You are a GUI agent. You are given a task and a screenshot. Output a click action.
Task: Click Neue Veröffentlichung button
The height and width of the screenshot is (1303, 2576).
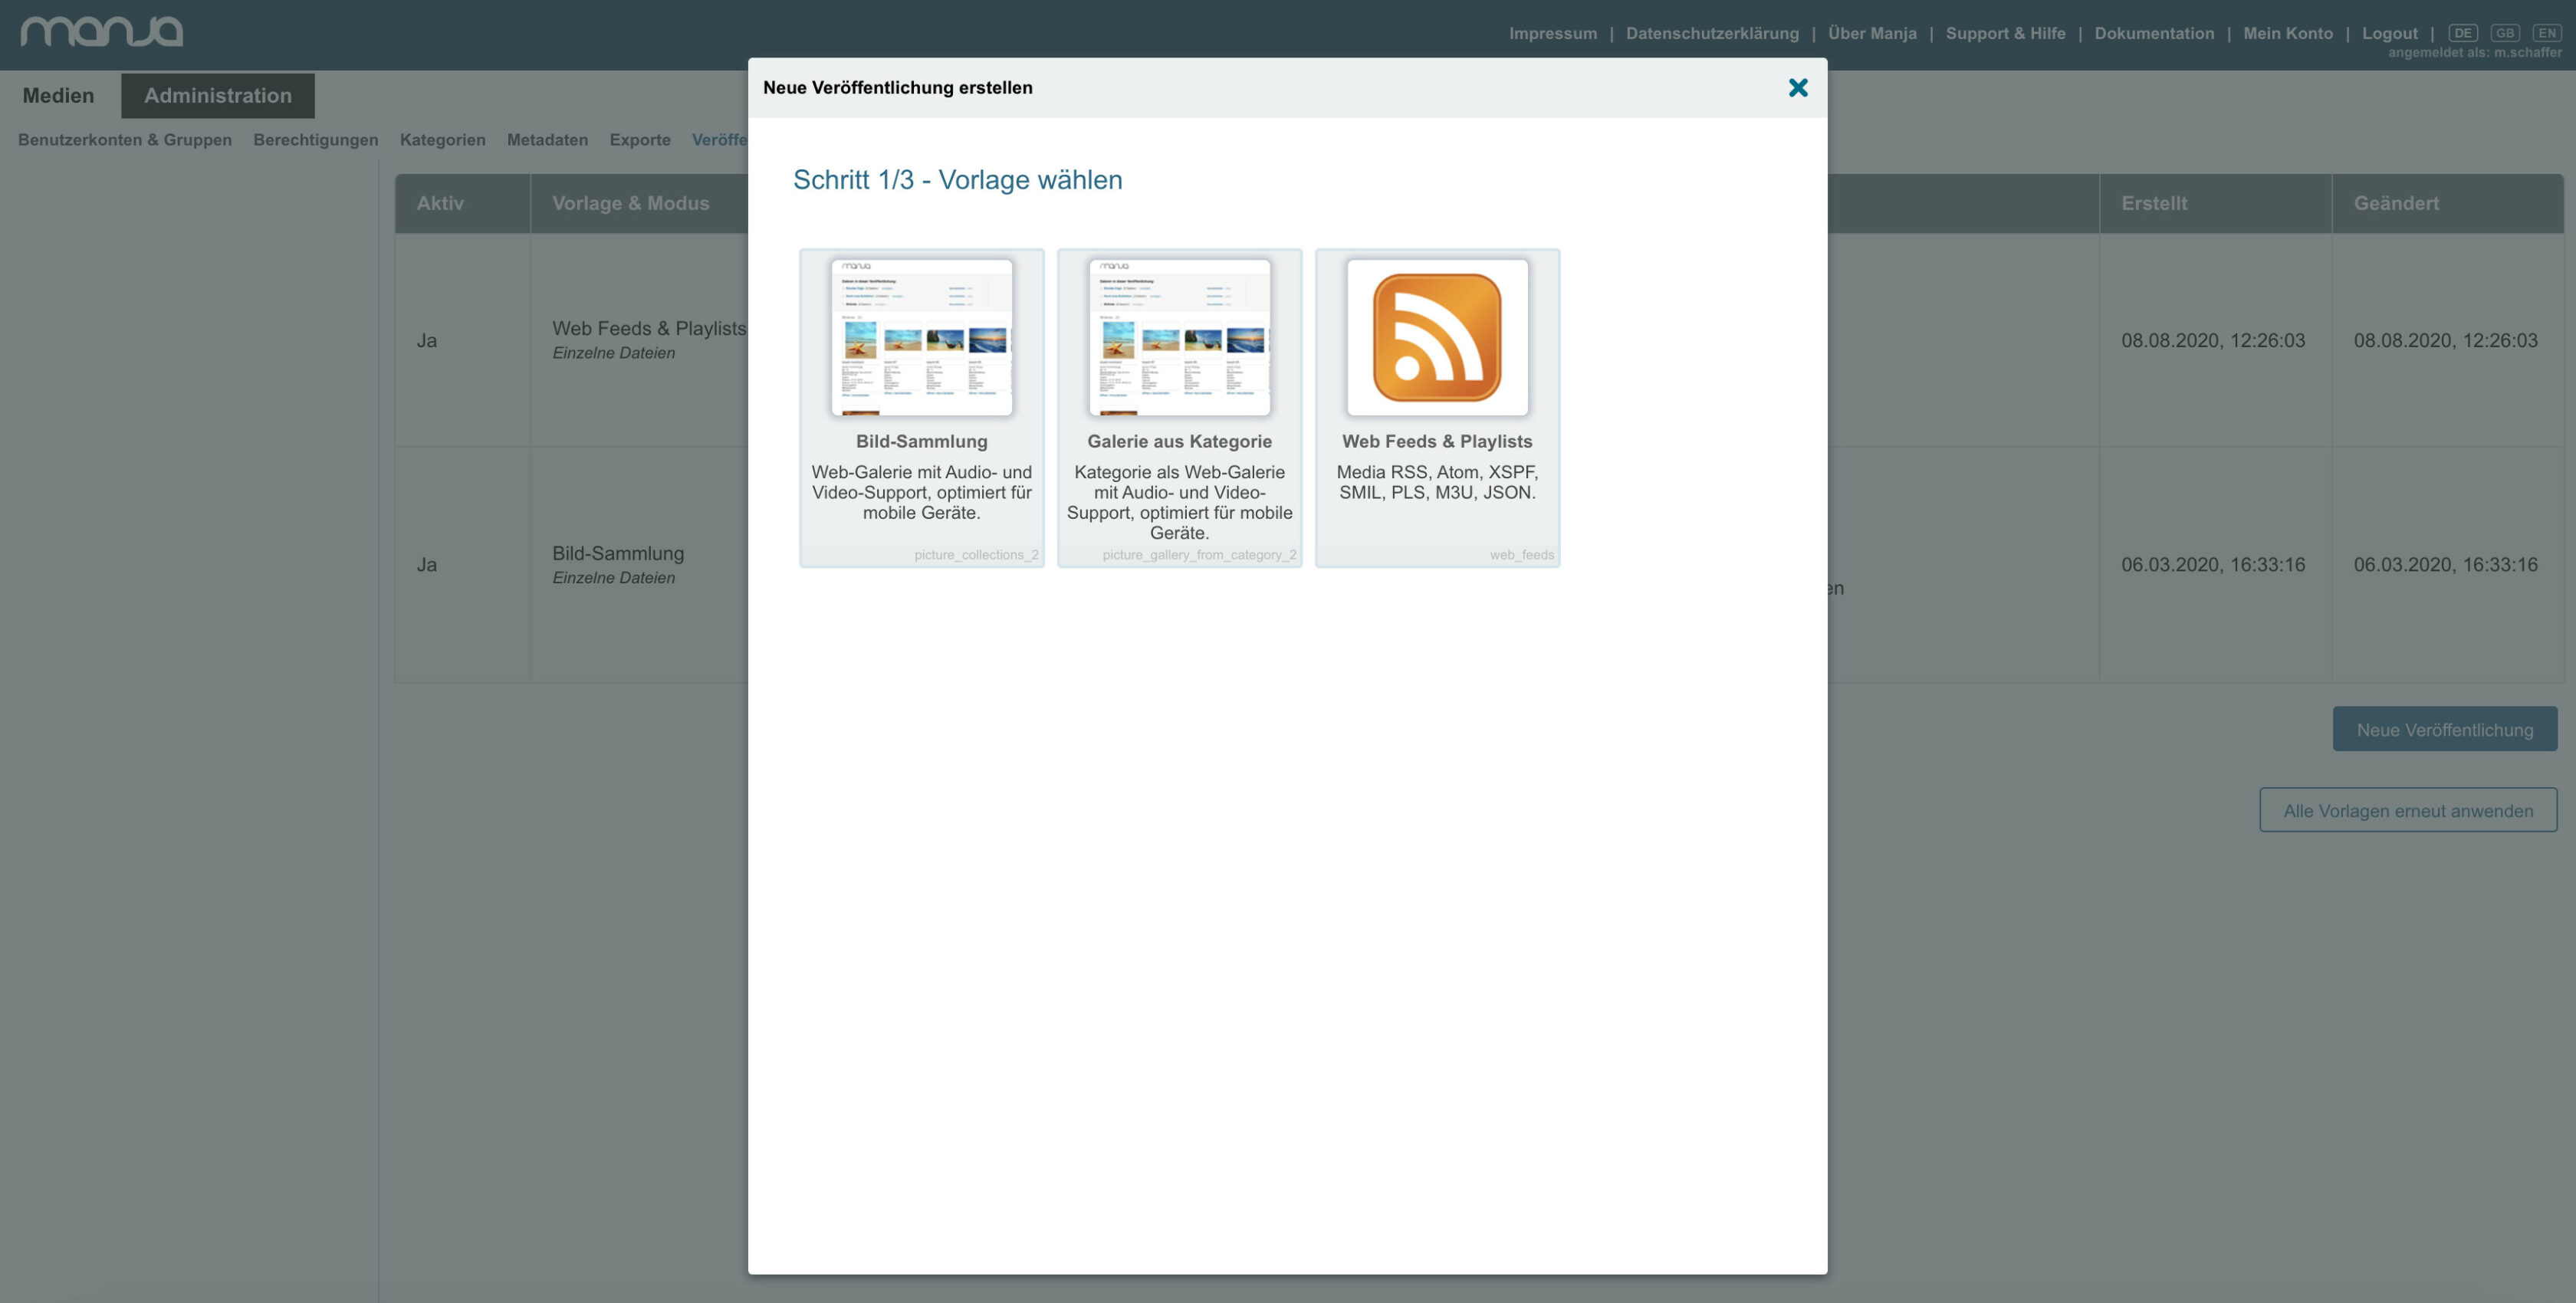click(x=2445, y=729)
